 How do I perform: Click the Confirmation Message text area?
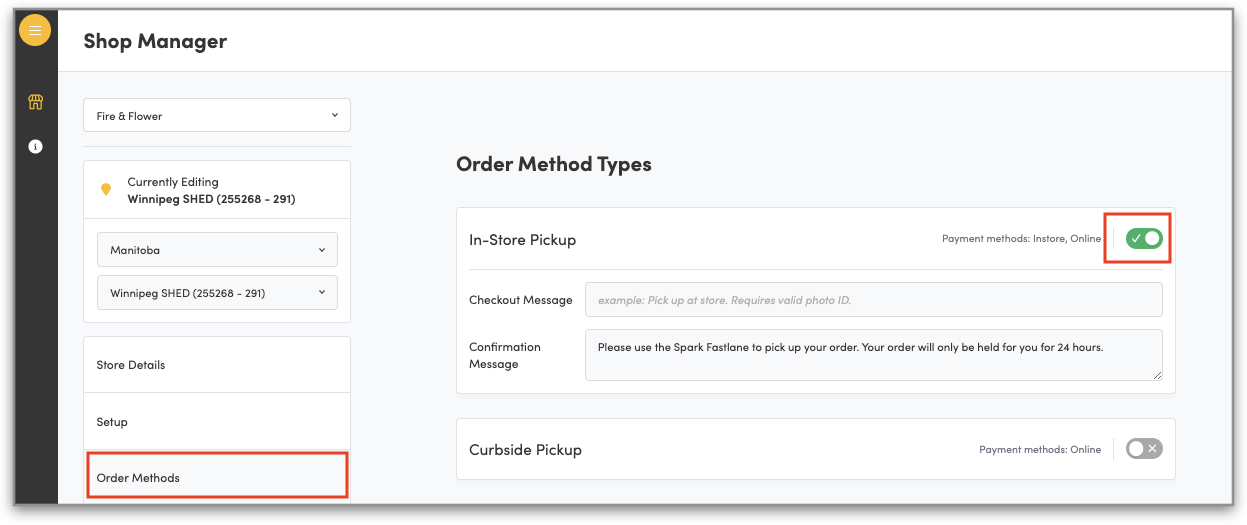(x=873, y=355)
